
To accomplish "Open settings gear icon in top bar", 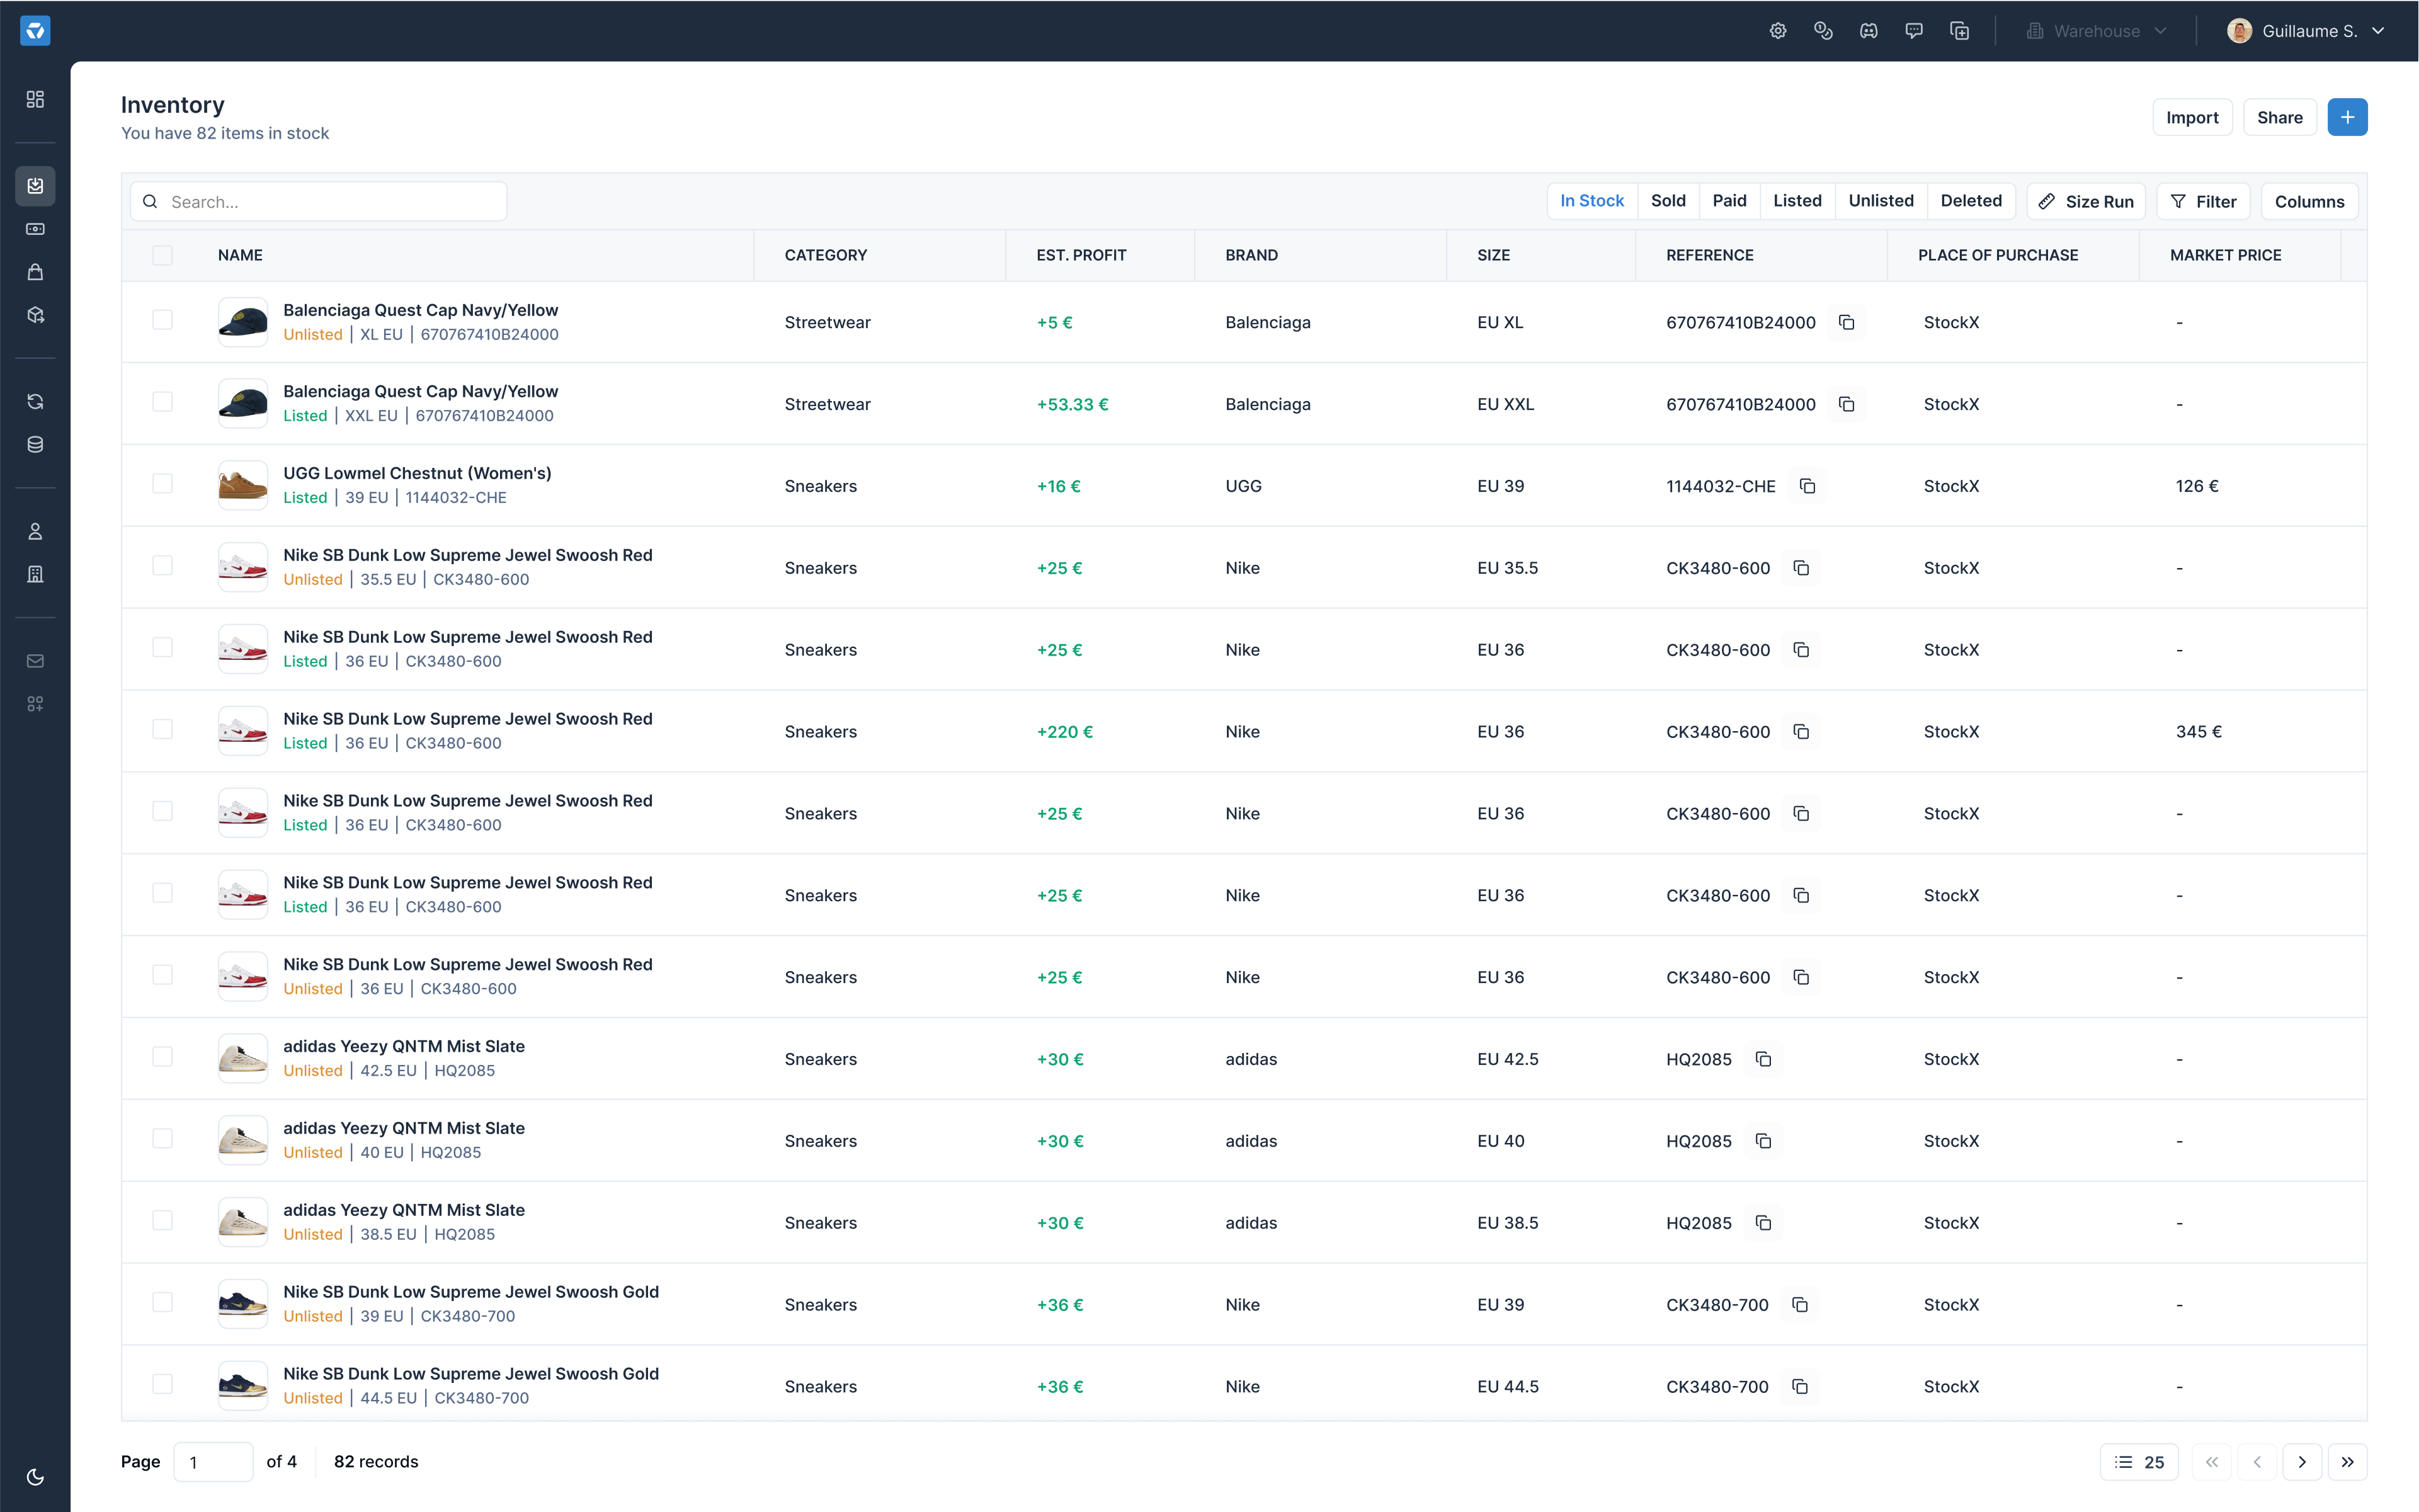I will tap(1778, 31).
